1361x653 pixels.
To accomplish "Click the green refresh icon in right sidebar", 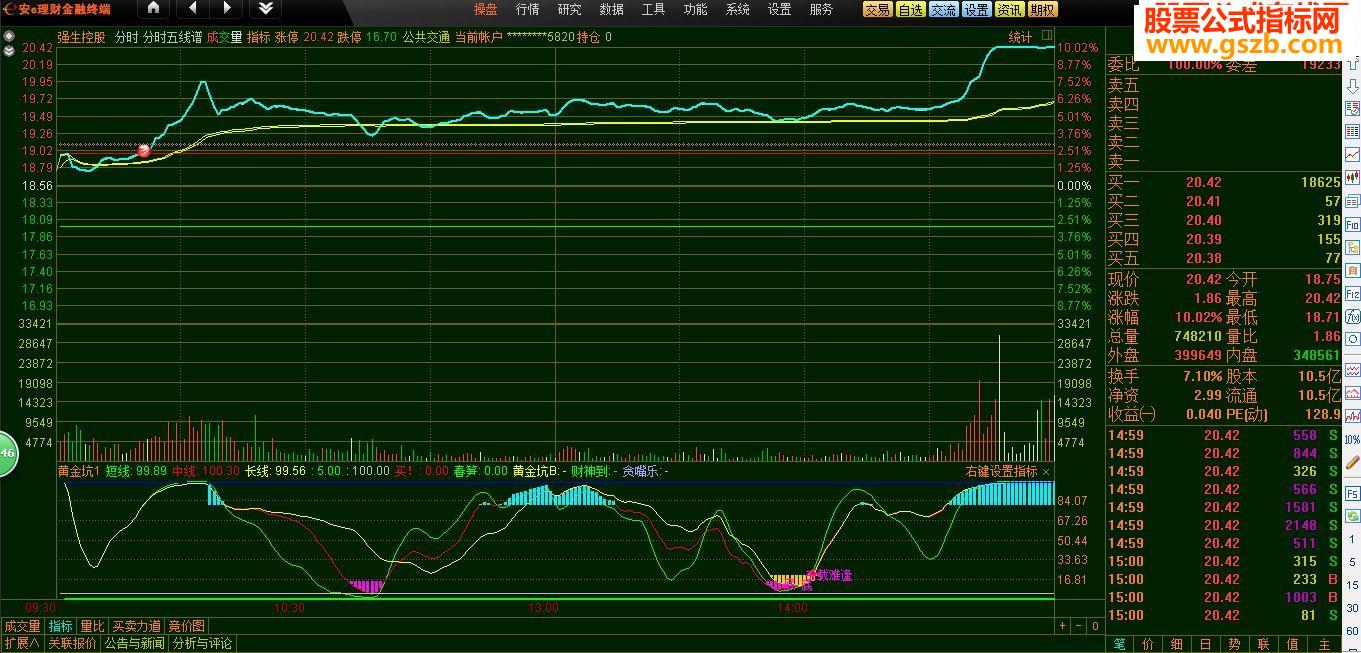I will (1352, 516).
